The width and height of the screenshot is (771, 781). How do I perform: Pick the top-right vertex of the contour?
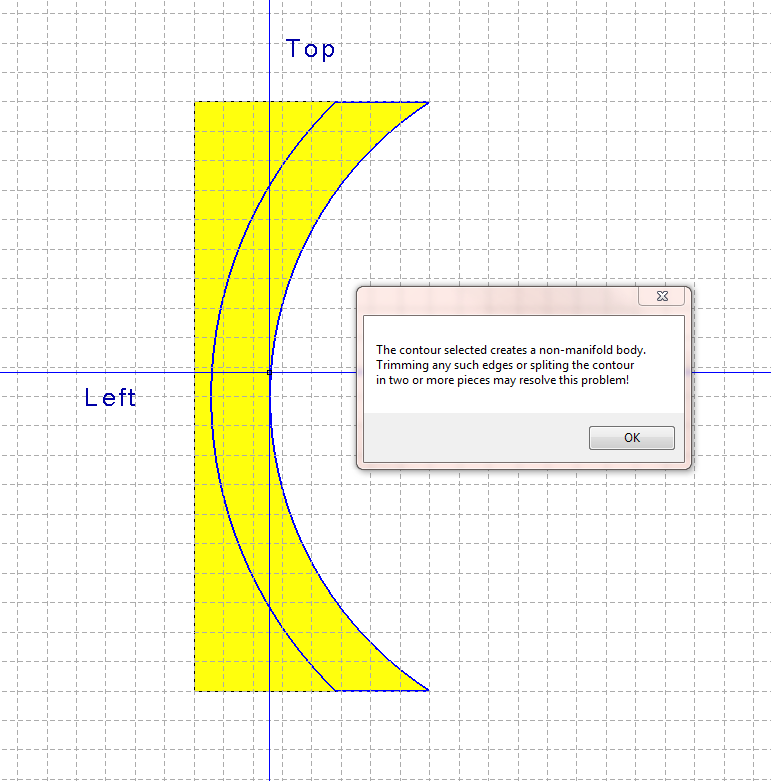(x=428, y=102)
